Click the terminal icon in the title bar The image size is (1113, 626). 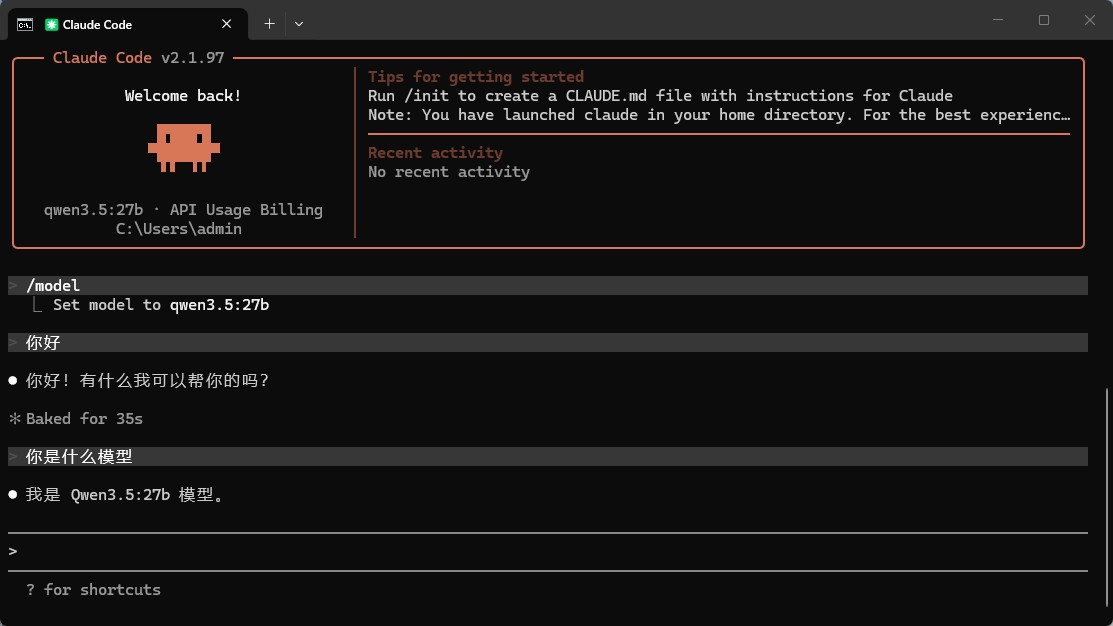(26, 23)
